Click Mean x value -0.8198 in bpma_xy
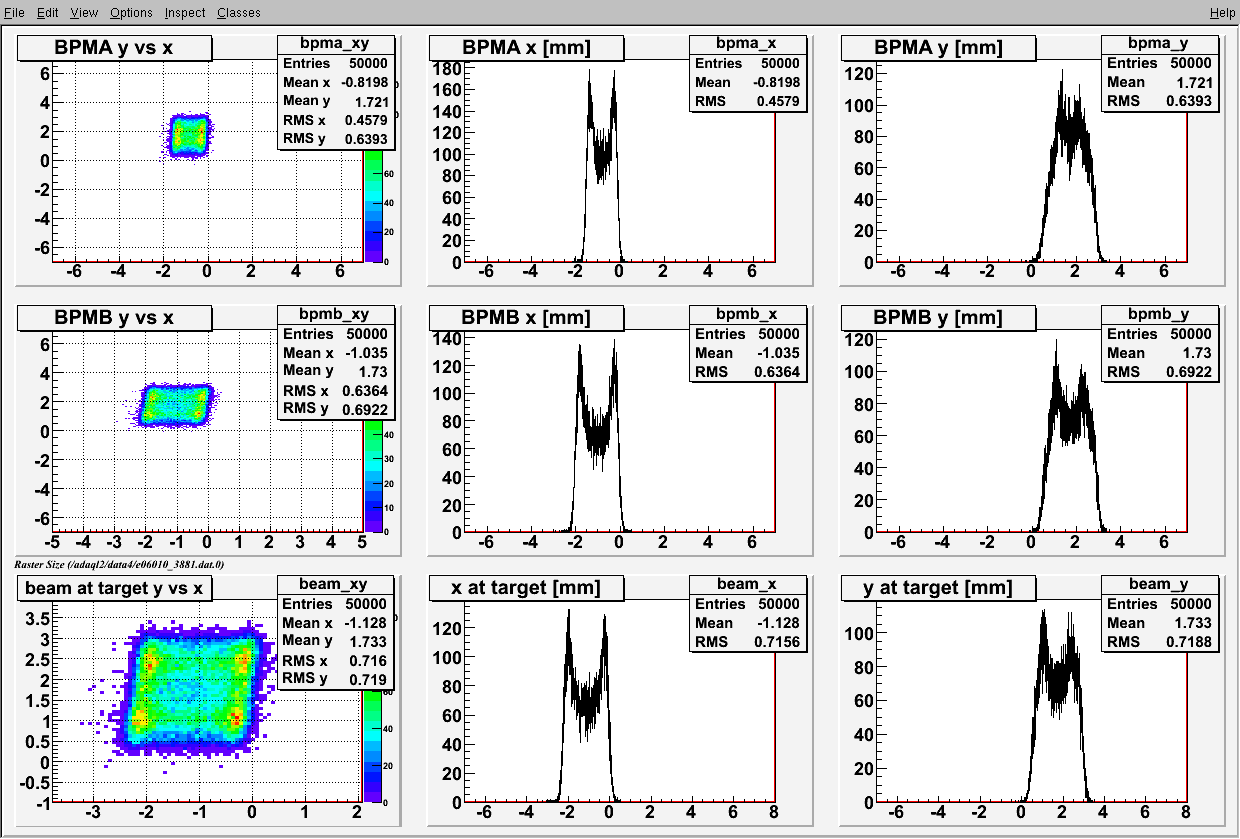This screenshot has height=839, width=1240. [364, 82]
